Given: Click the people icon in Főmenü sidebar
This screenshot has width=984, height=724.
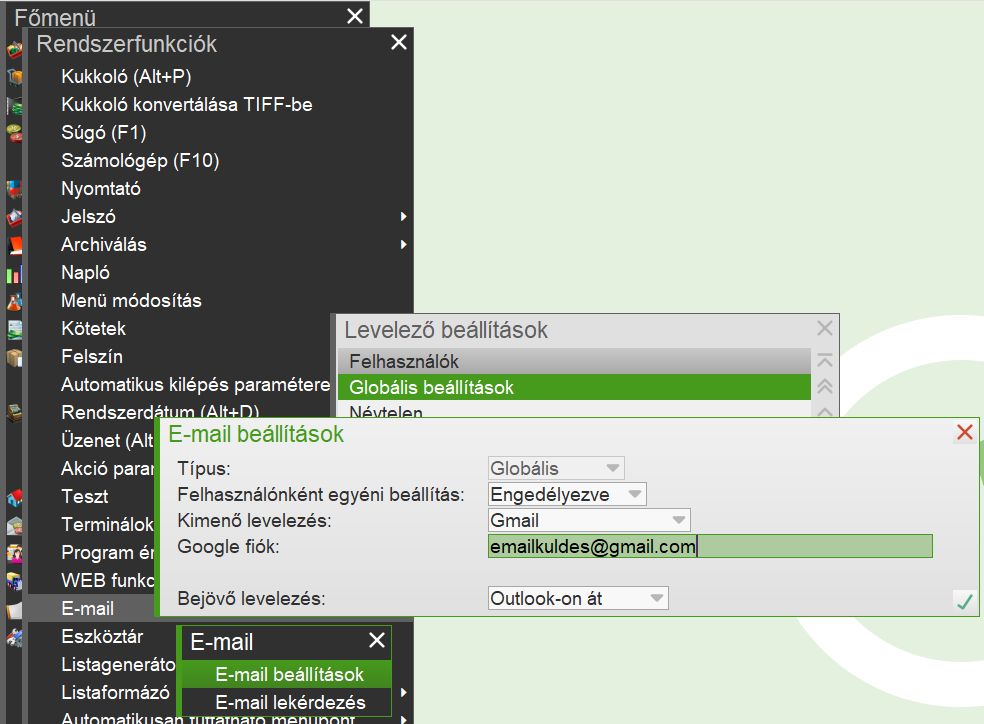Looking at the screenshot, I should [x=14, y=553].
